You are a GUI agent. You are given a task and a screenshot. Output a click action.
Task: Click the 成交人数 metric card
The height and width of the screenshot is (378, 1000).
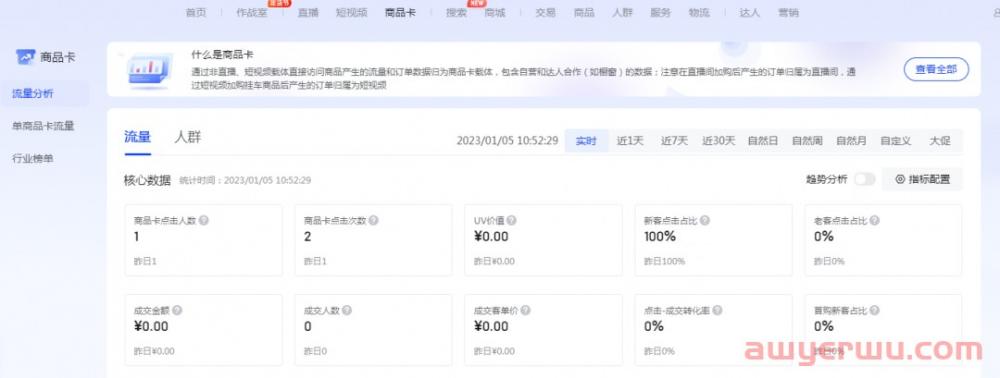[373, 330]
